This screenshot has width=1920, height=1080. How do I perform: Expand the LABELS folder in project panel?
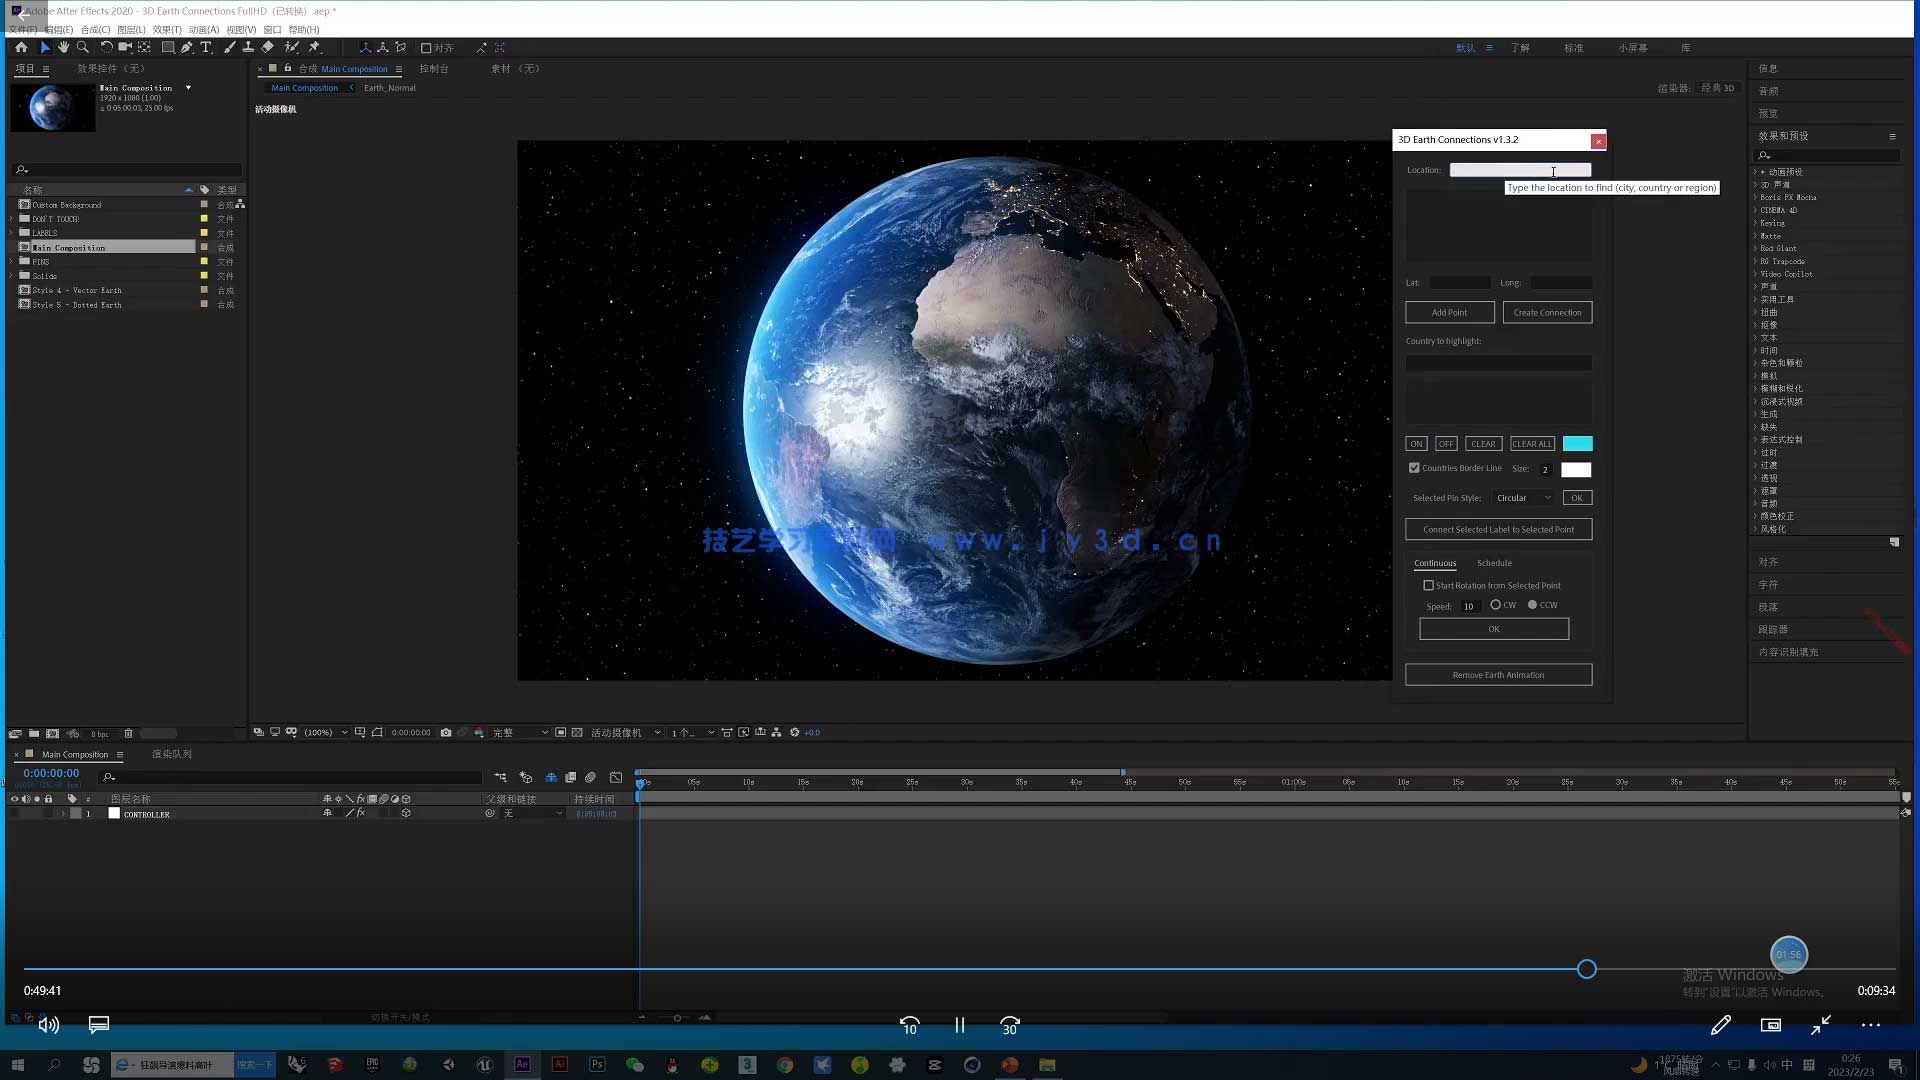(x=12, y=233)
